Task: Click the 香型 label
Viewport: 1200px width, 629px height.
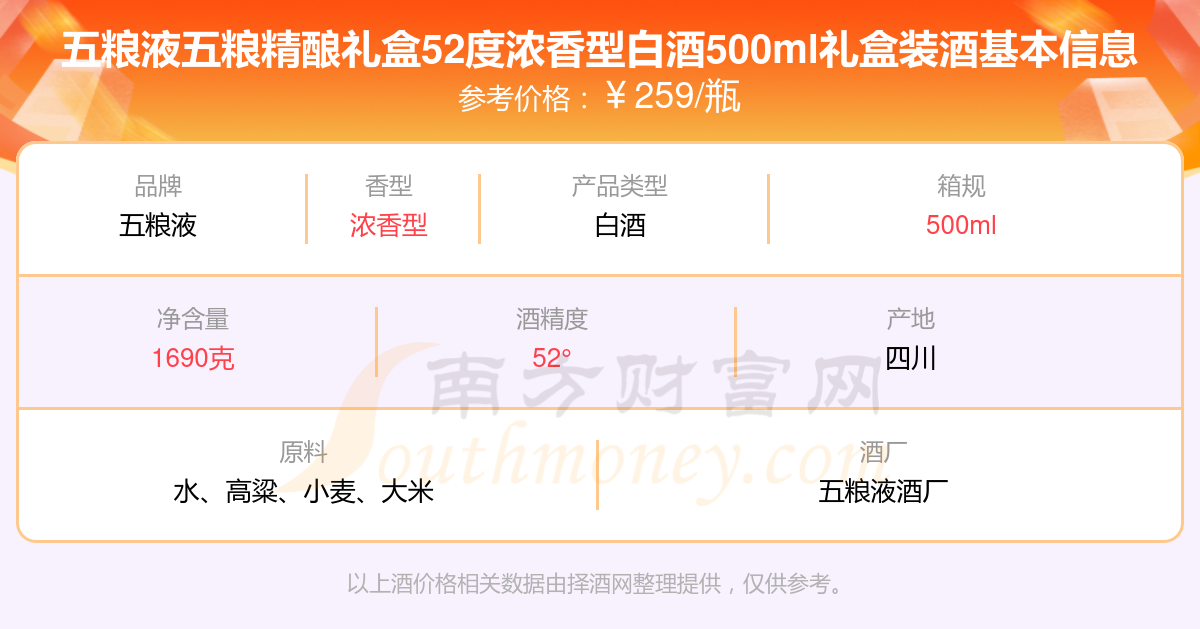Action: (x=389, y=186)
